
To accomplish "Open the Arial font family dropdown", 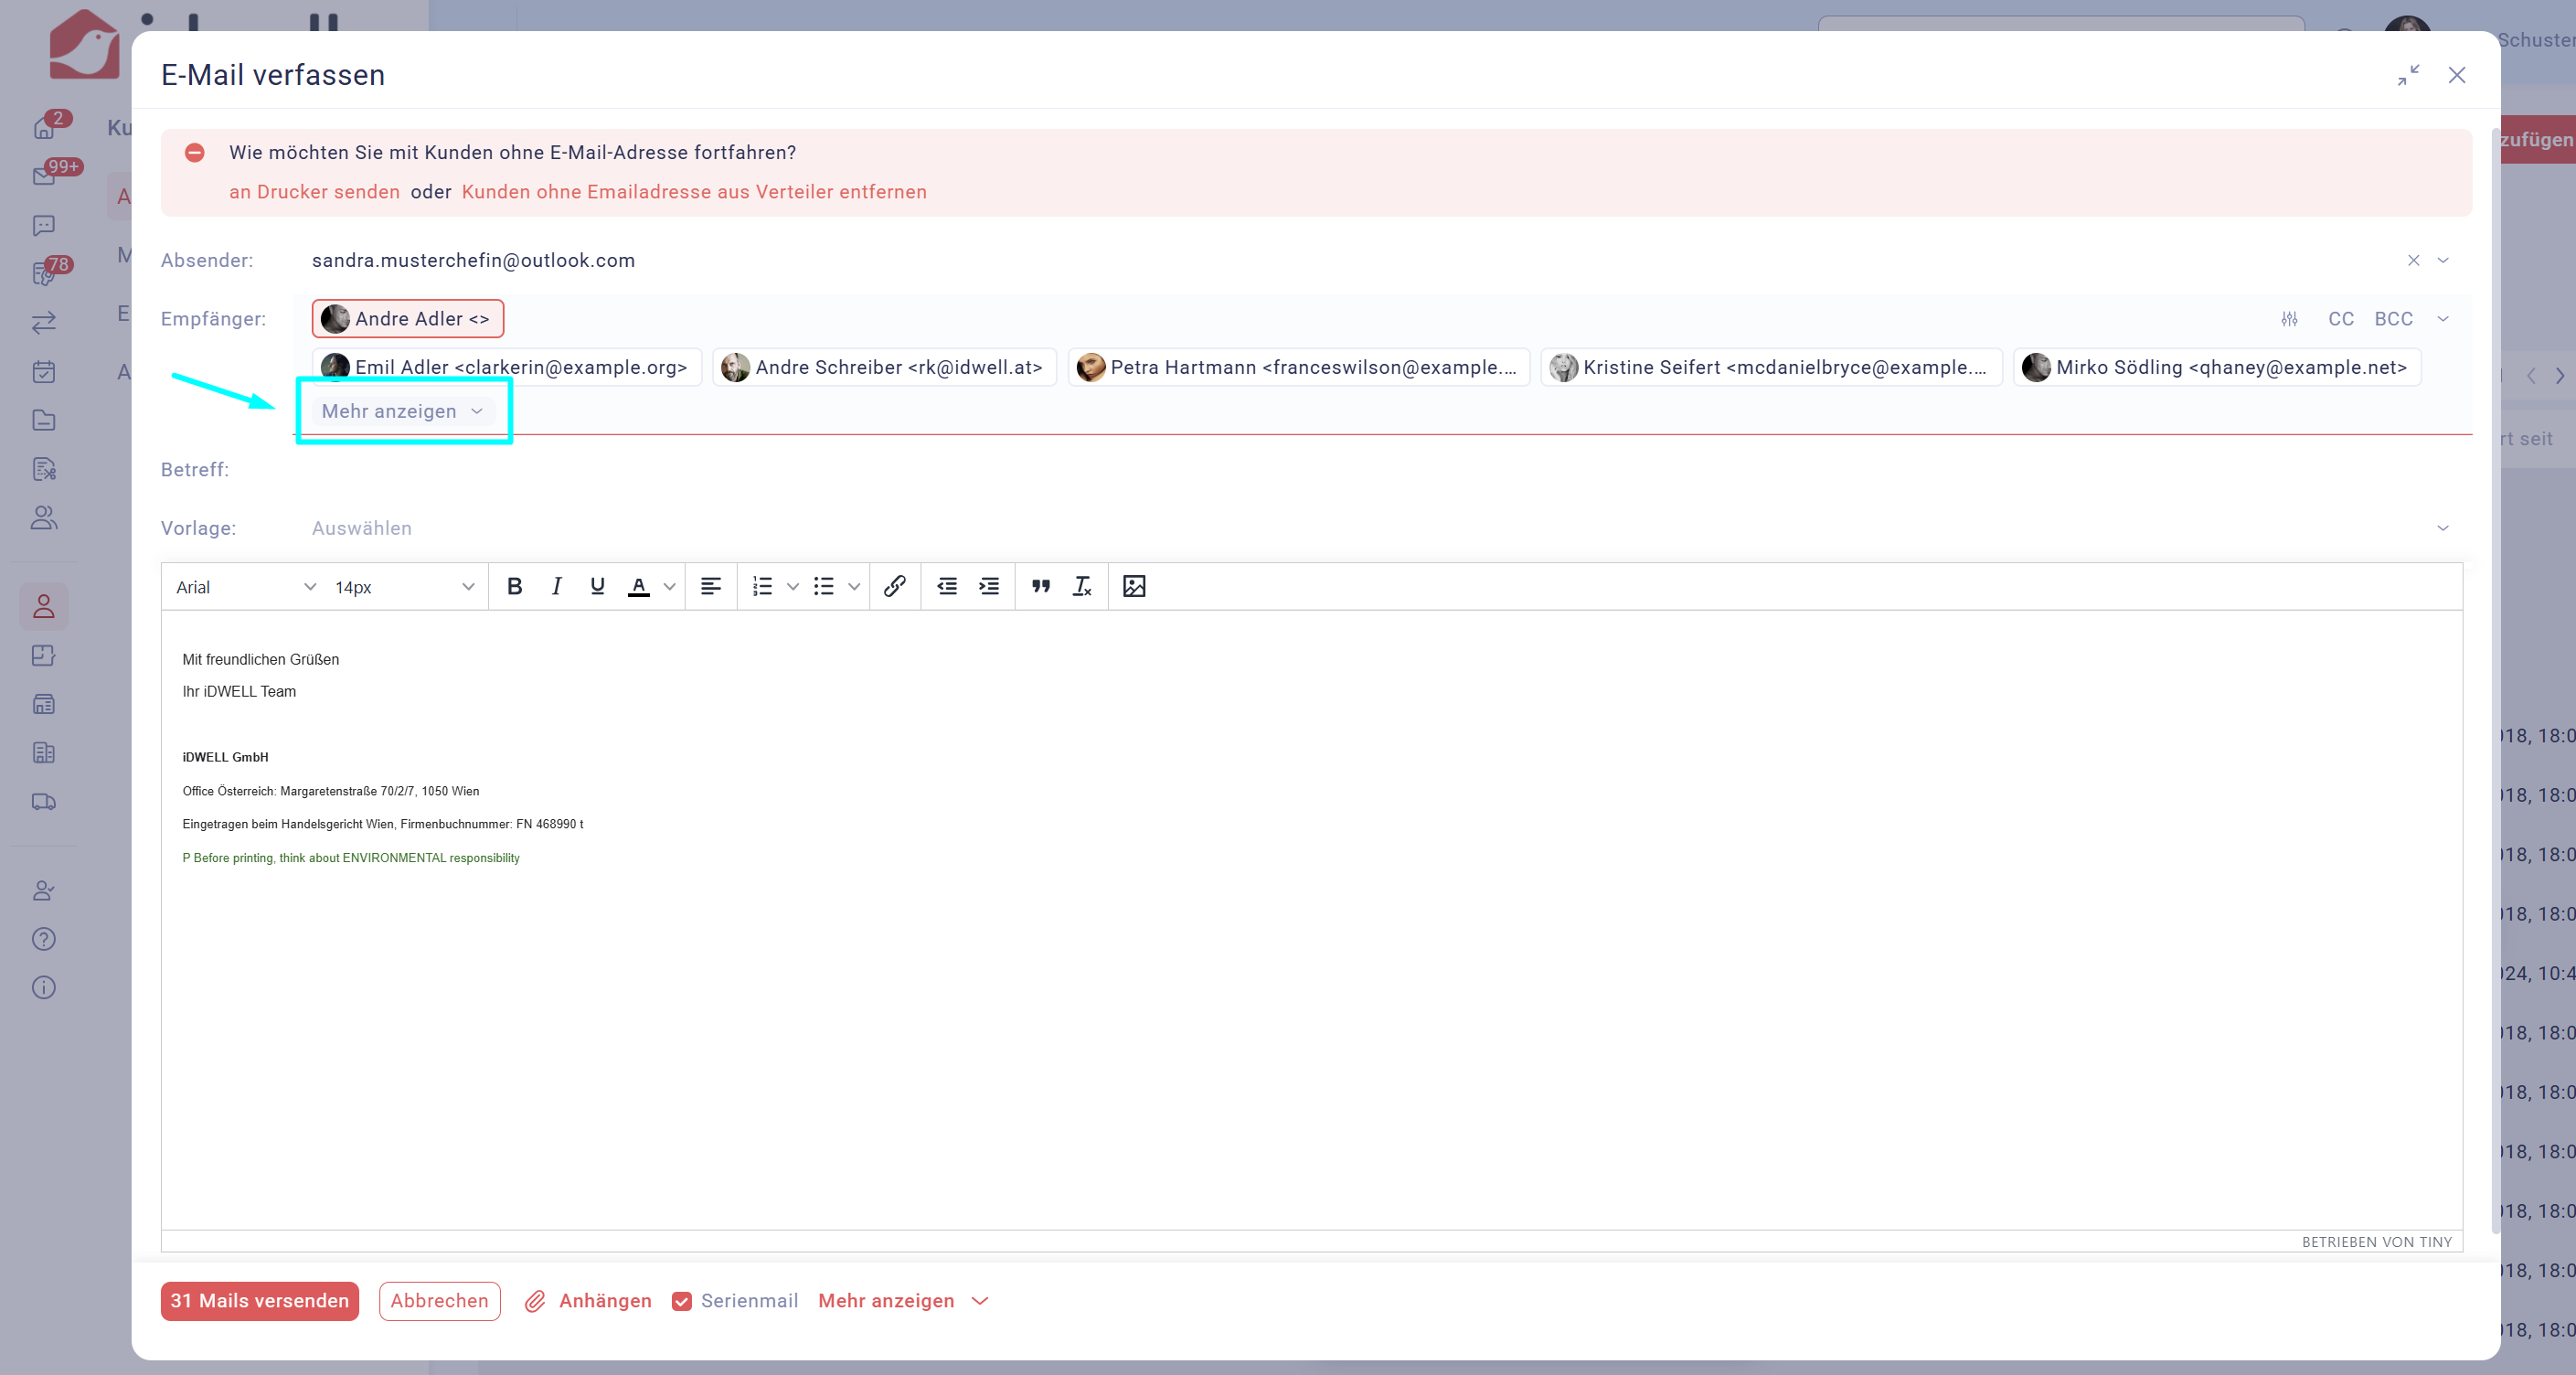I will point(245,587).
